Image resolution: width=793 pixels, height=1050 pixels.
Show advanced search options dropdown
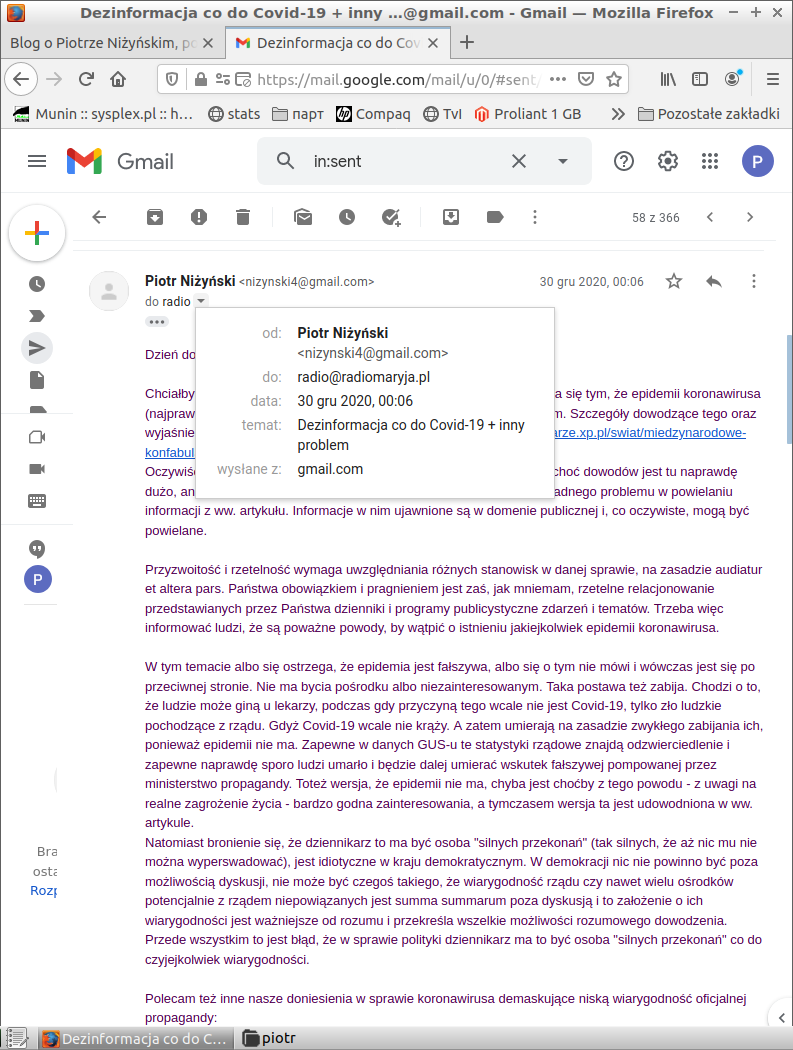563,161
